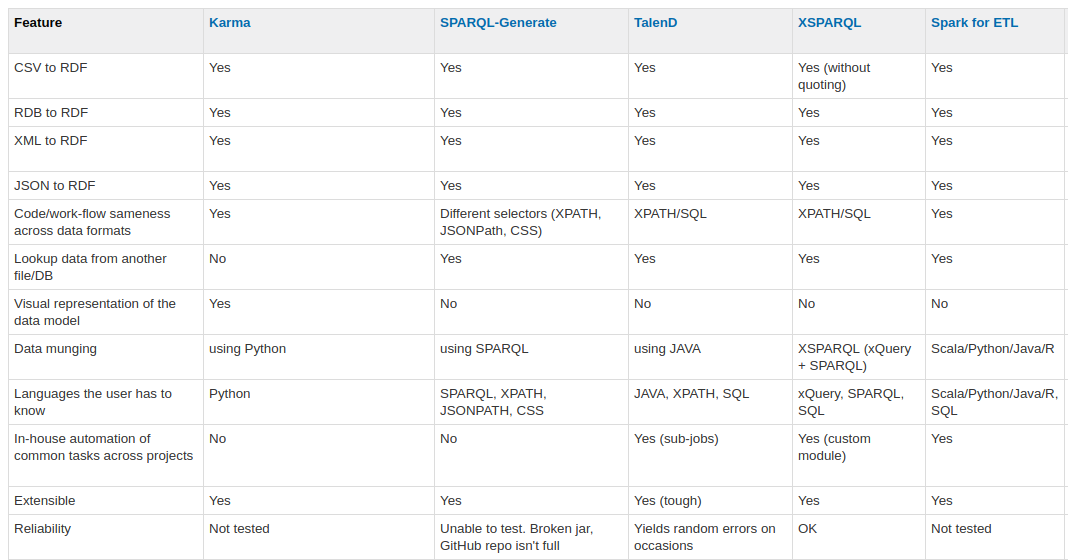Select the Data munging row label
The height and width of the screenshot is (560, 1068).
(55, 349)
